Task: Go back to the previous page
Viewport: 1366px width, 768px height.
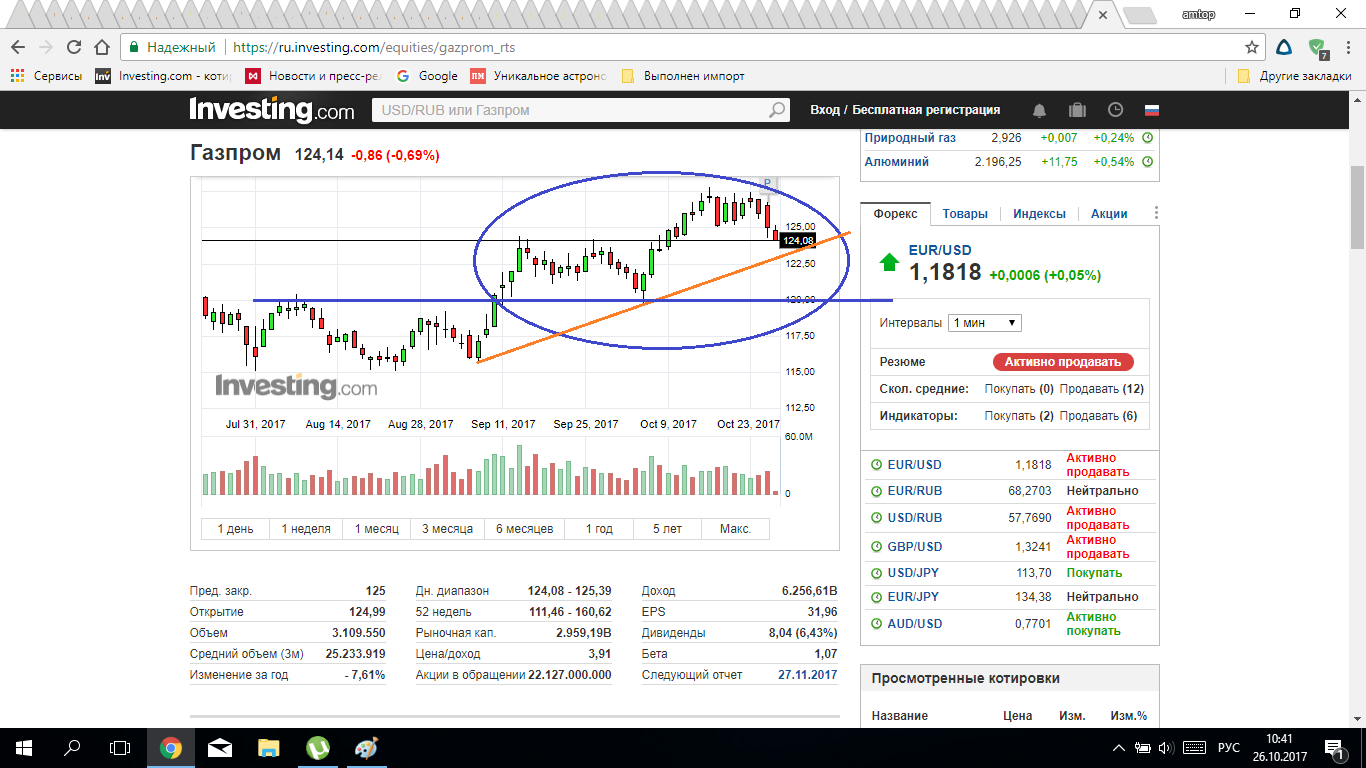Action: pyautogui.click(x=18, y=47)
